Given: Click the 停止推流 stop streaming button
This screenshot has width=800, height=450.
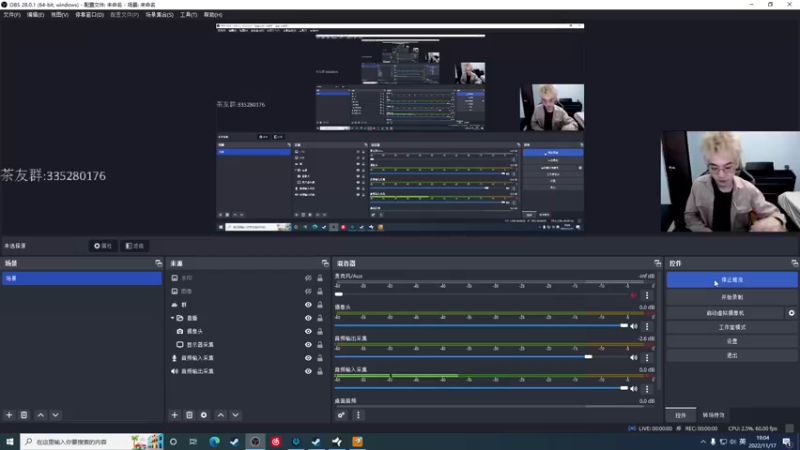Looking at the screenshot, I should 732,280.
